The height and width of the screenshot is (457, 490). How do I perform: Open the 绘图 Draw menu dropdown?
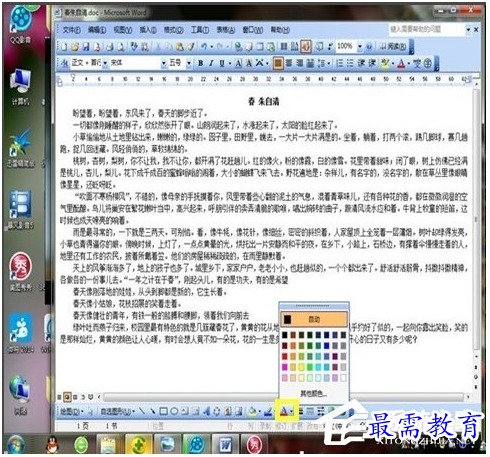71,411
